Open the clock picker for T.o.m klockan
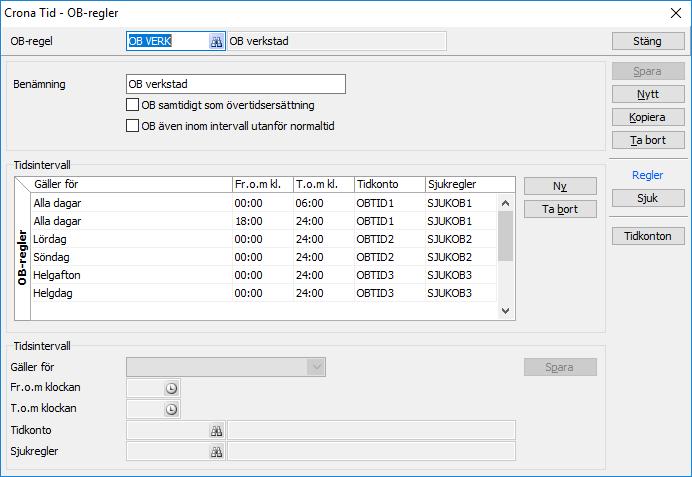This screenshot has width=692, height=477. [171, 409]
